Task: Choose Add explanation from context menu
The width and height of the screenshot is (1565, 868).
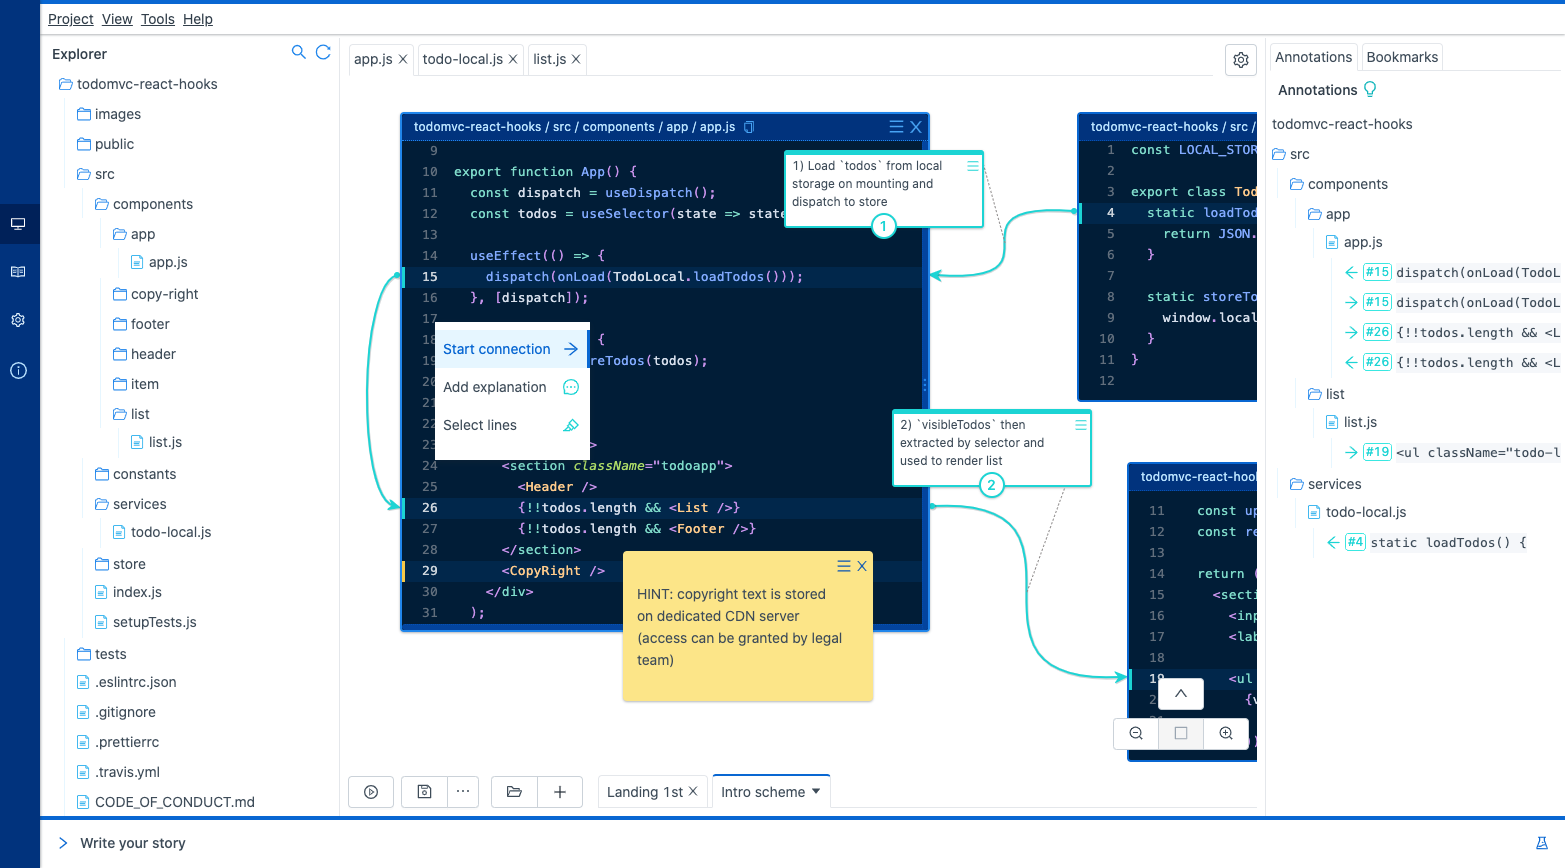Action: [x=511, y=387]
